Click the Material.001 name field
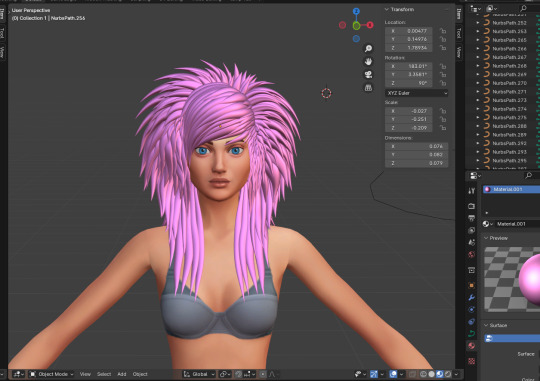 tap(517, 224)
